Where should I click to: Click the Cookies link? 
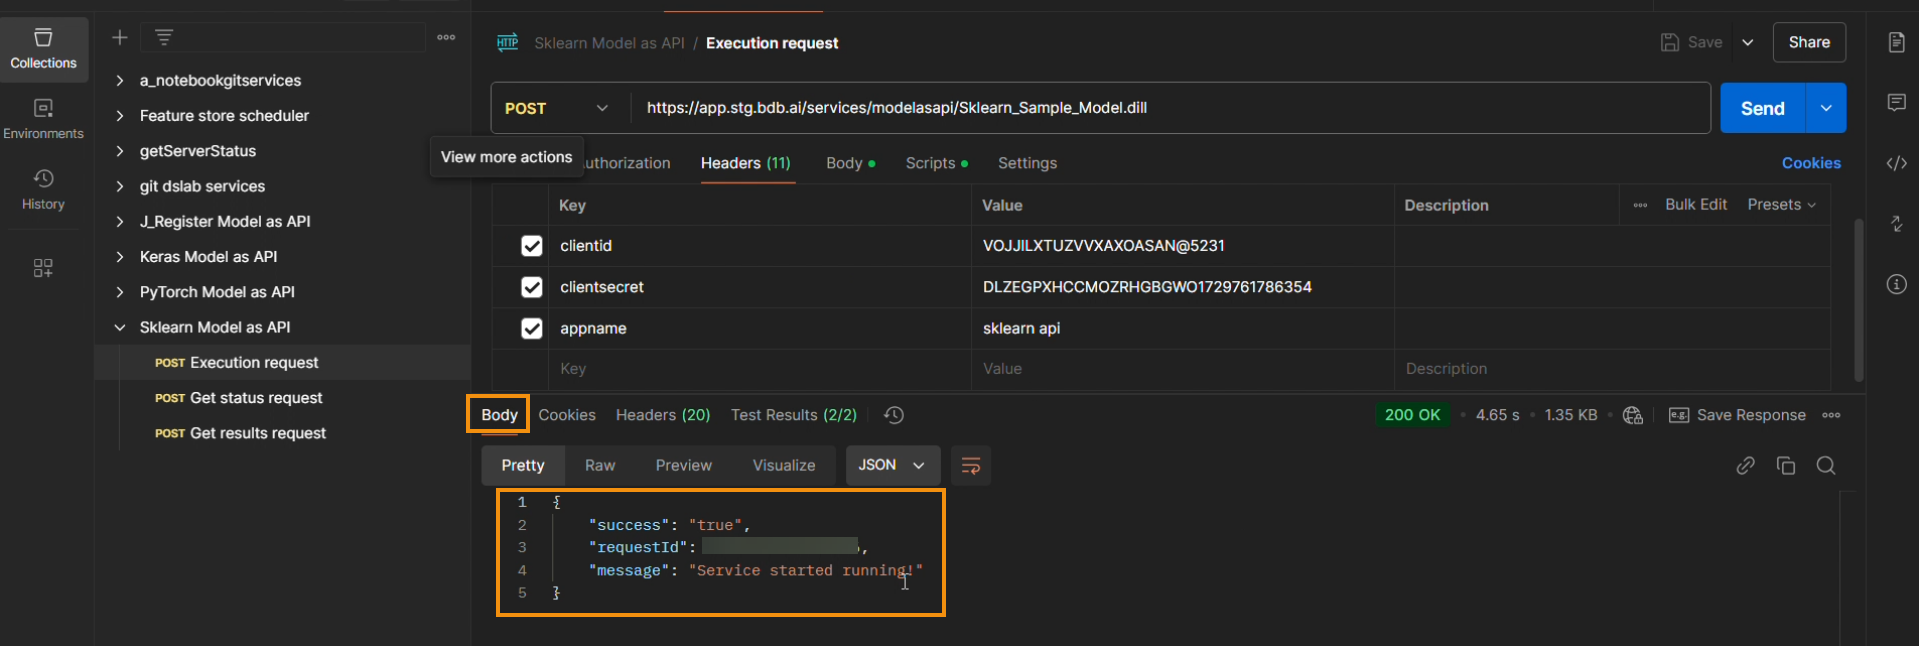[1810, 163]
